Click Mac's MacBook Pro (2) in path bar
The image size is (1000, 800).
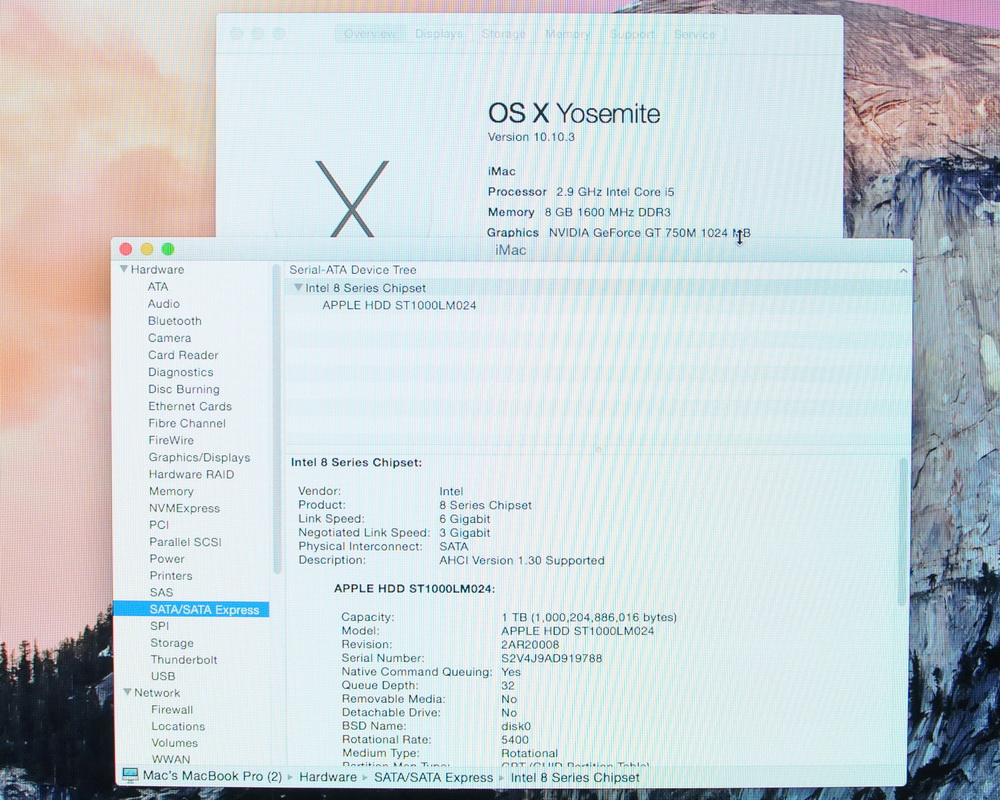(212, 776)
